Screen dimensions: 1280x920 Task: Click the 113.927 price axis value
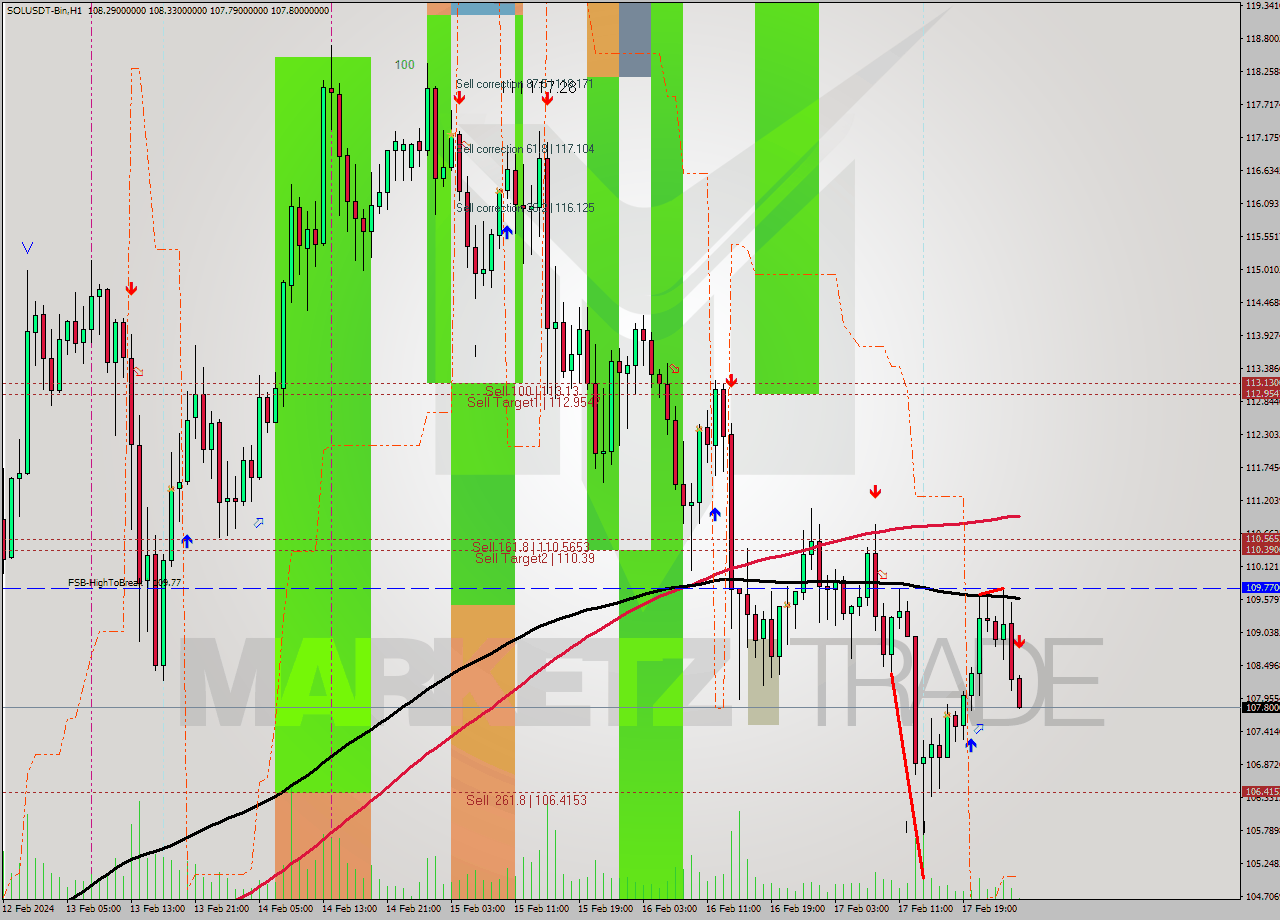(1262, 335)
